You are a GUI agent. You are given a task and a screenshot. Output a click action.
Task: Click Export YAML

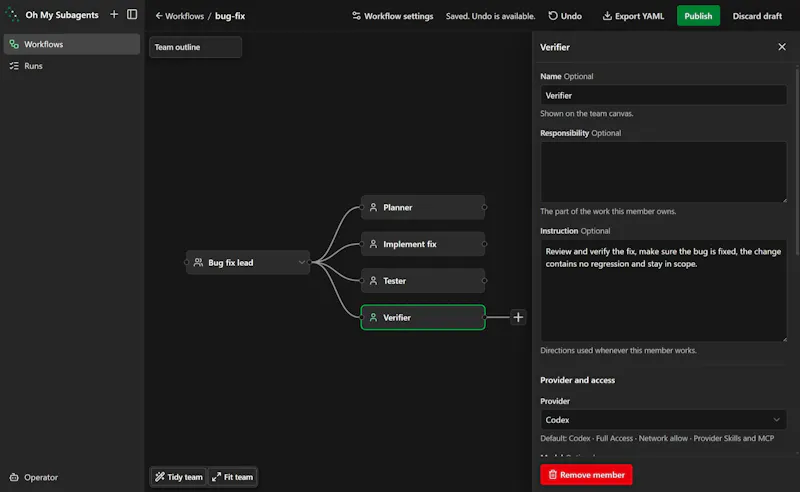click(x=633, y=16)
